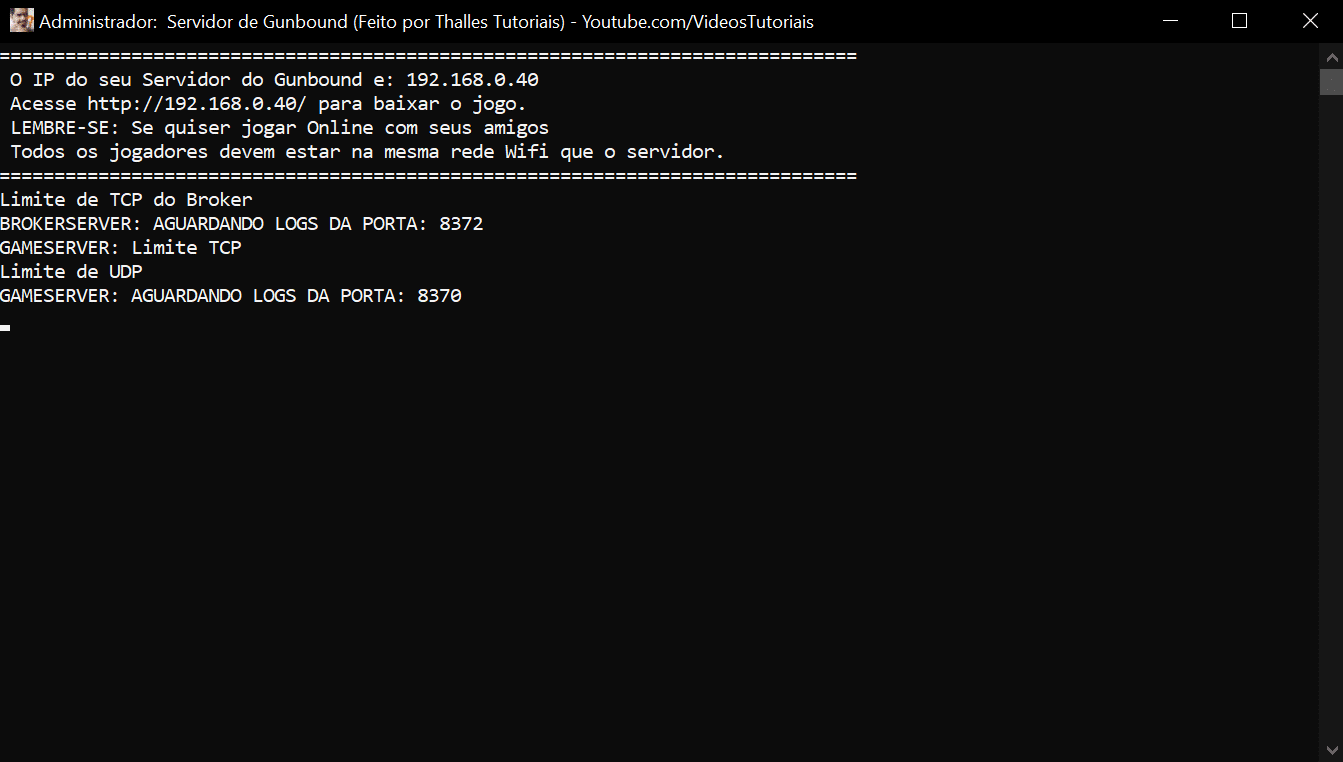The image size is (1343, 762).
Task: Click the 'Limite de TCP do Broker' line
Action: (126, 199)
